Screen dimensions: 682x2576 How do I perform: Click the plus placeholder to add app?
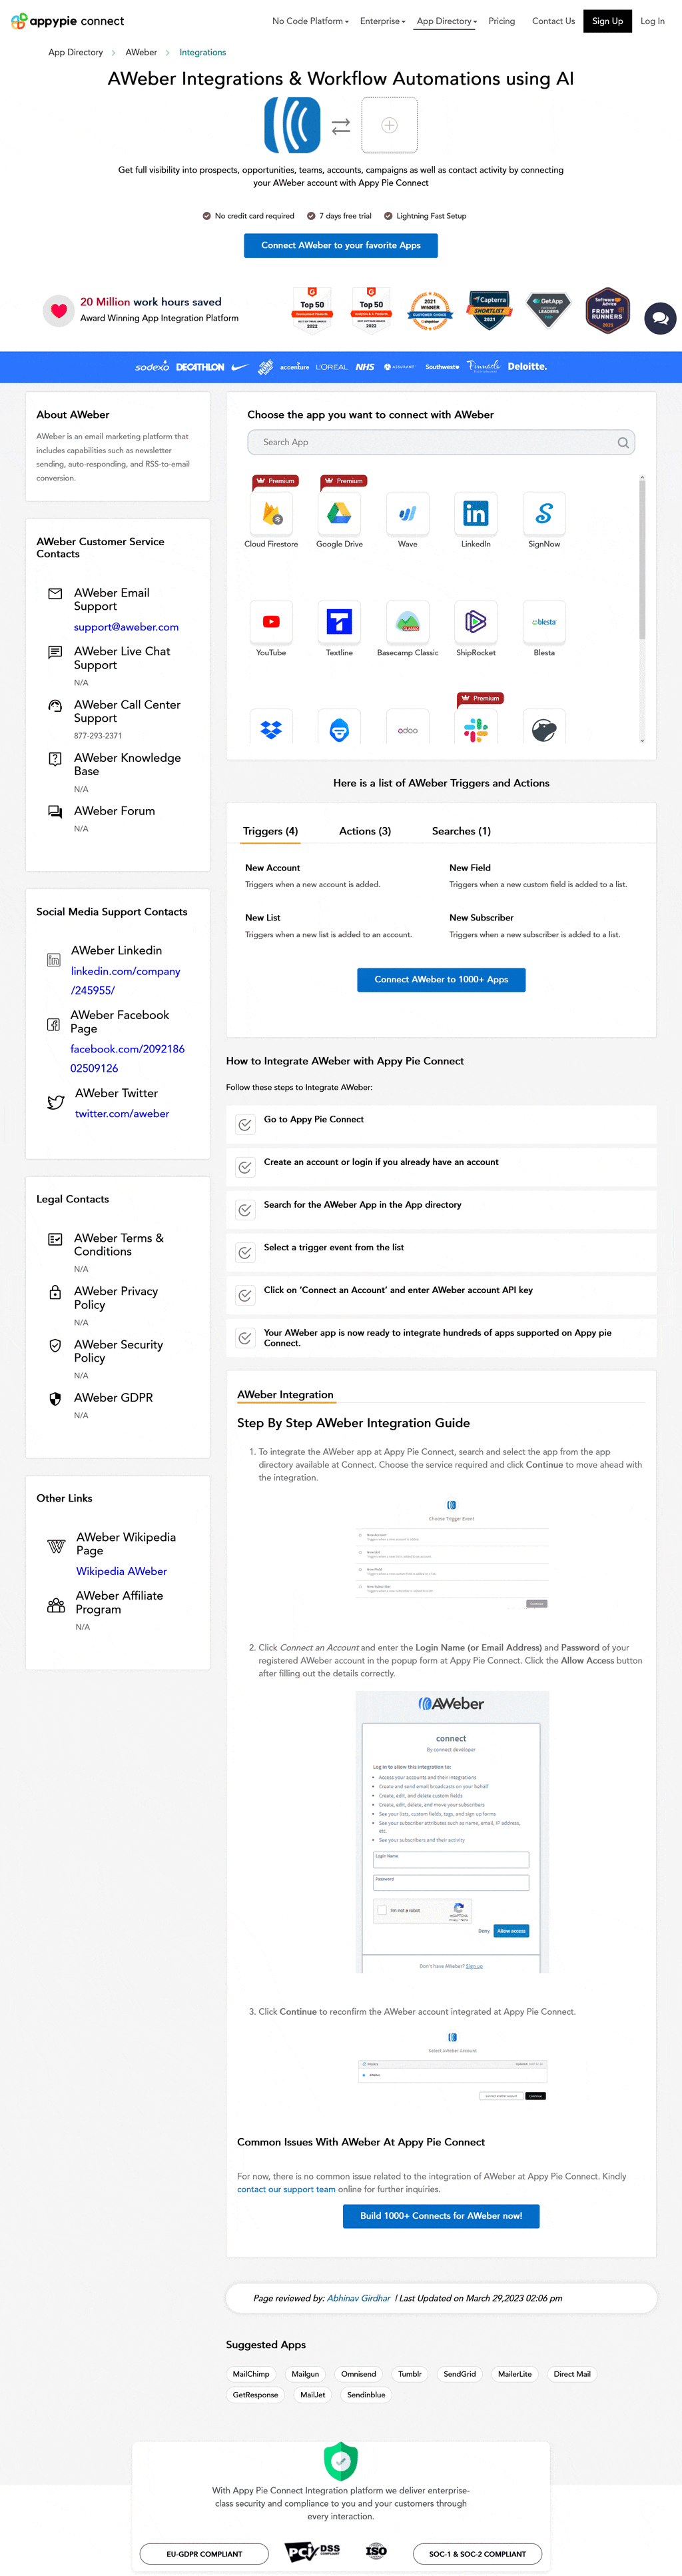[x=389, y=125]
